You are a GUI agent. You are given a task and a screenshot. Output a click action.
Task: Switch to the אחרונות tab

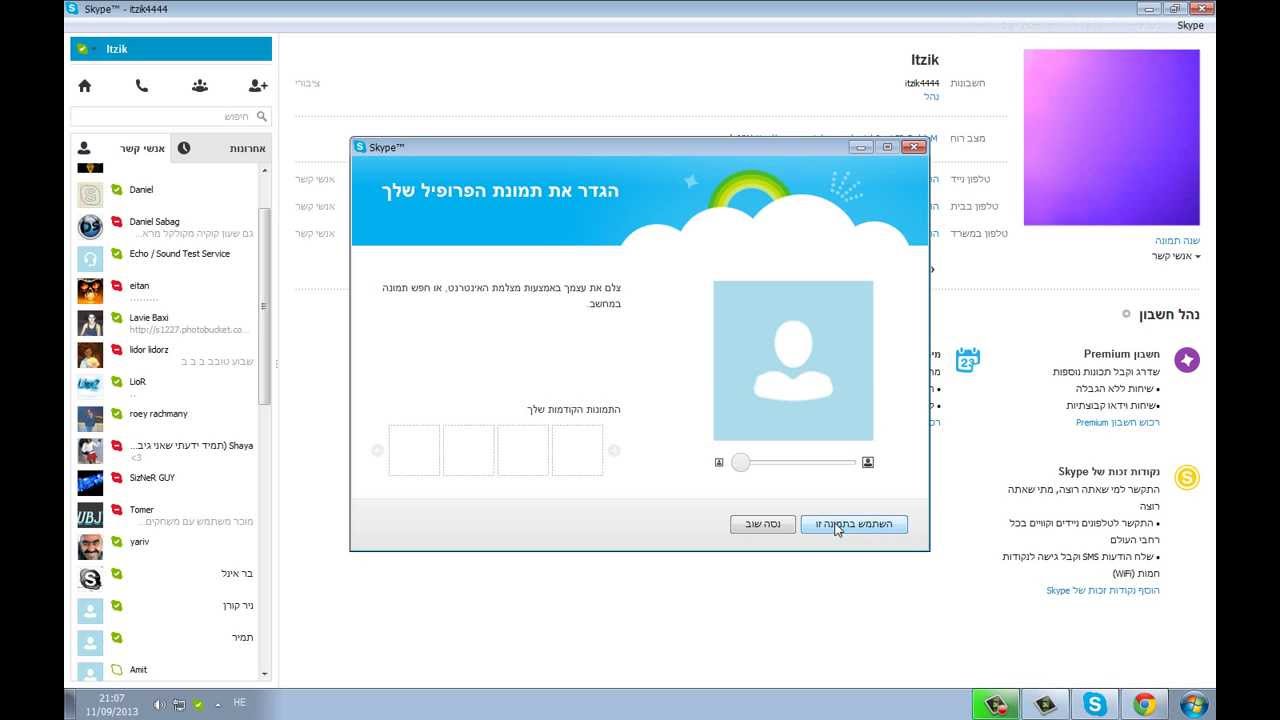pyautogui.click(x=221, y=148)
